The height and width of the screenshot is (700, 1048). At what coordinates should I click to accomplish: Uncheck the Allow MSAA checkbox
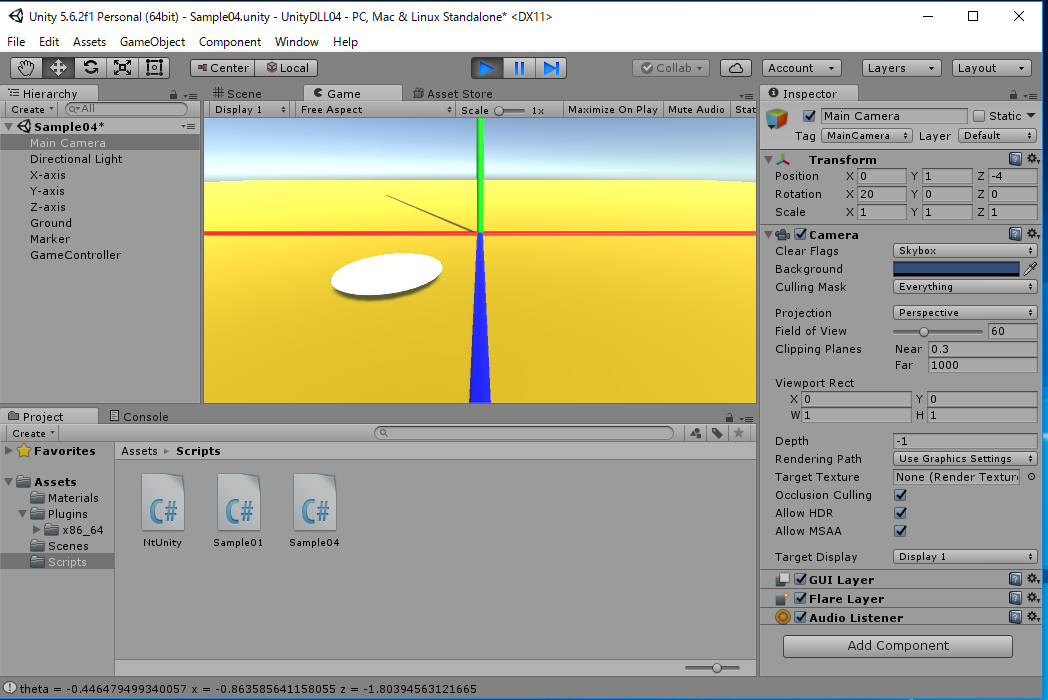click(900, 531)
